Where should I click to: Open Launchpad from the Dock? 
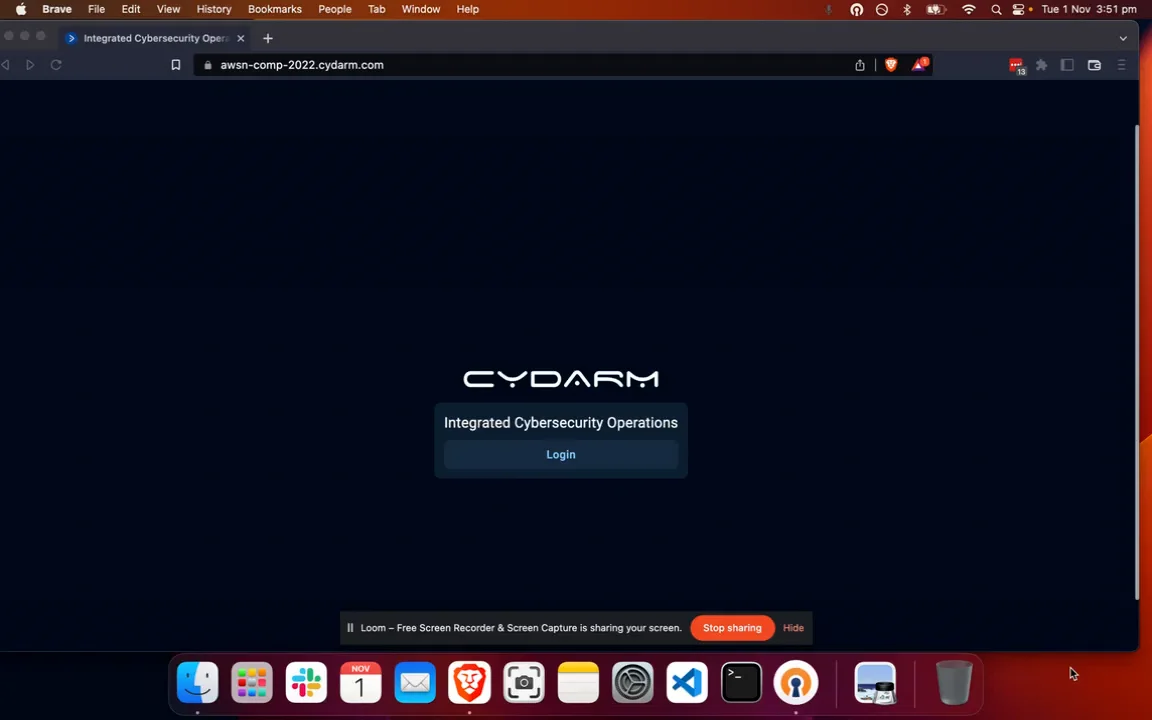tap(252, 683)
